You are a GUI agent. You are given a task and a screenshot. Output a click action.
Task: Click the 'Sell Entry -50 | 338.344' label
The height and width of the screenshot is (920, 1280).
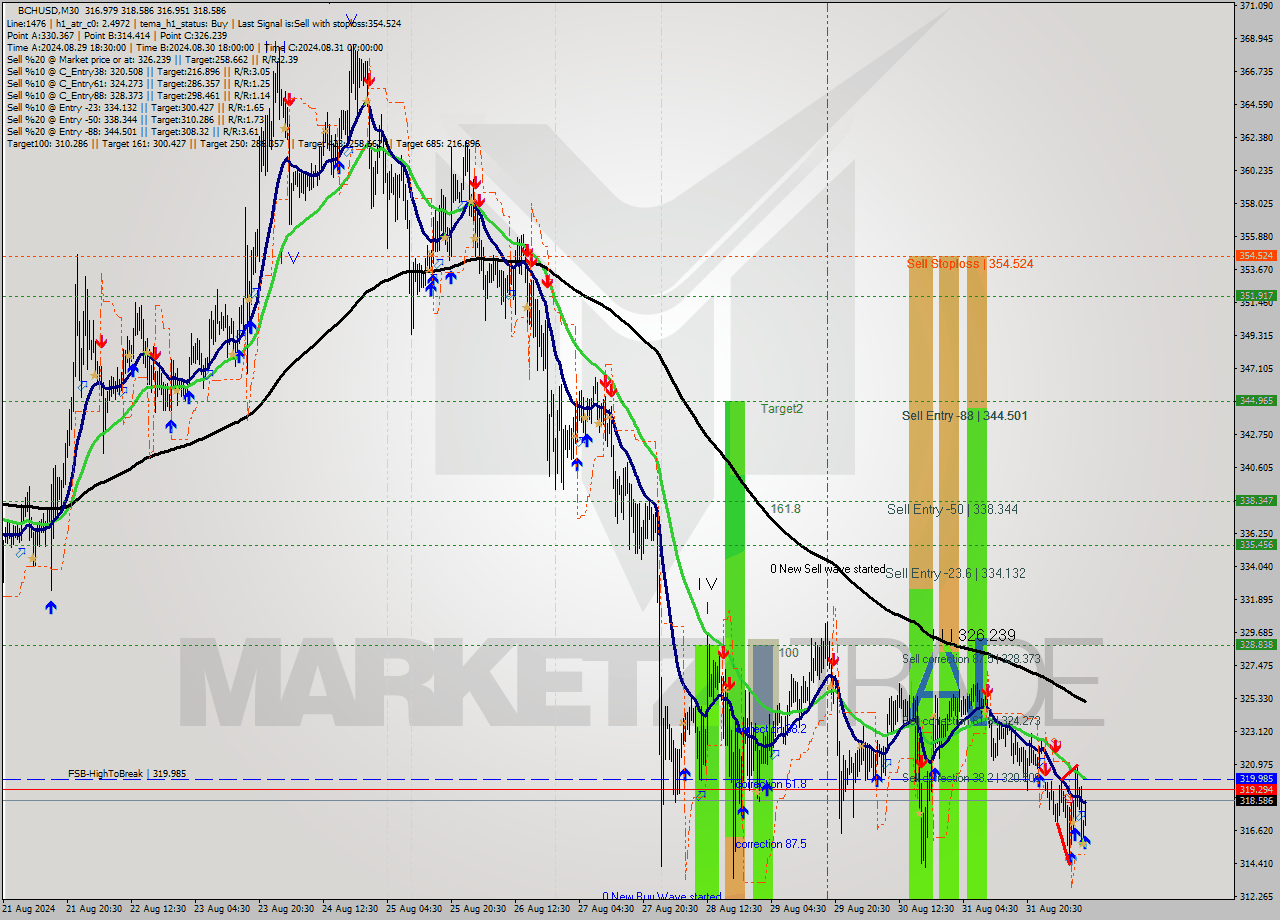coord(952,510)
